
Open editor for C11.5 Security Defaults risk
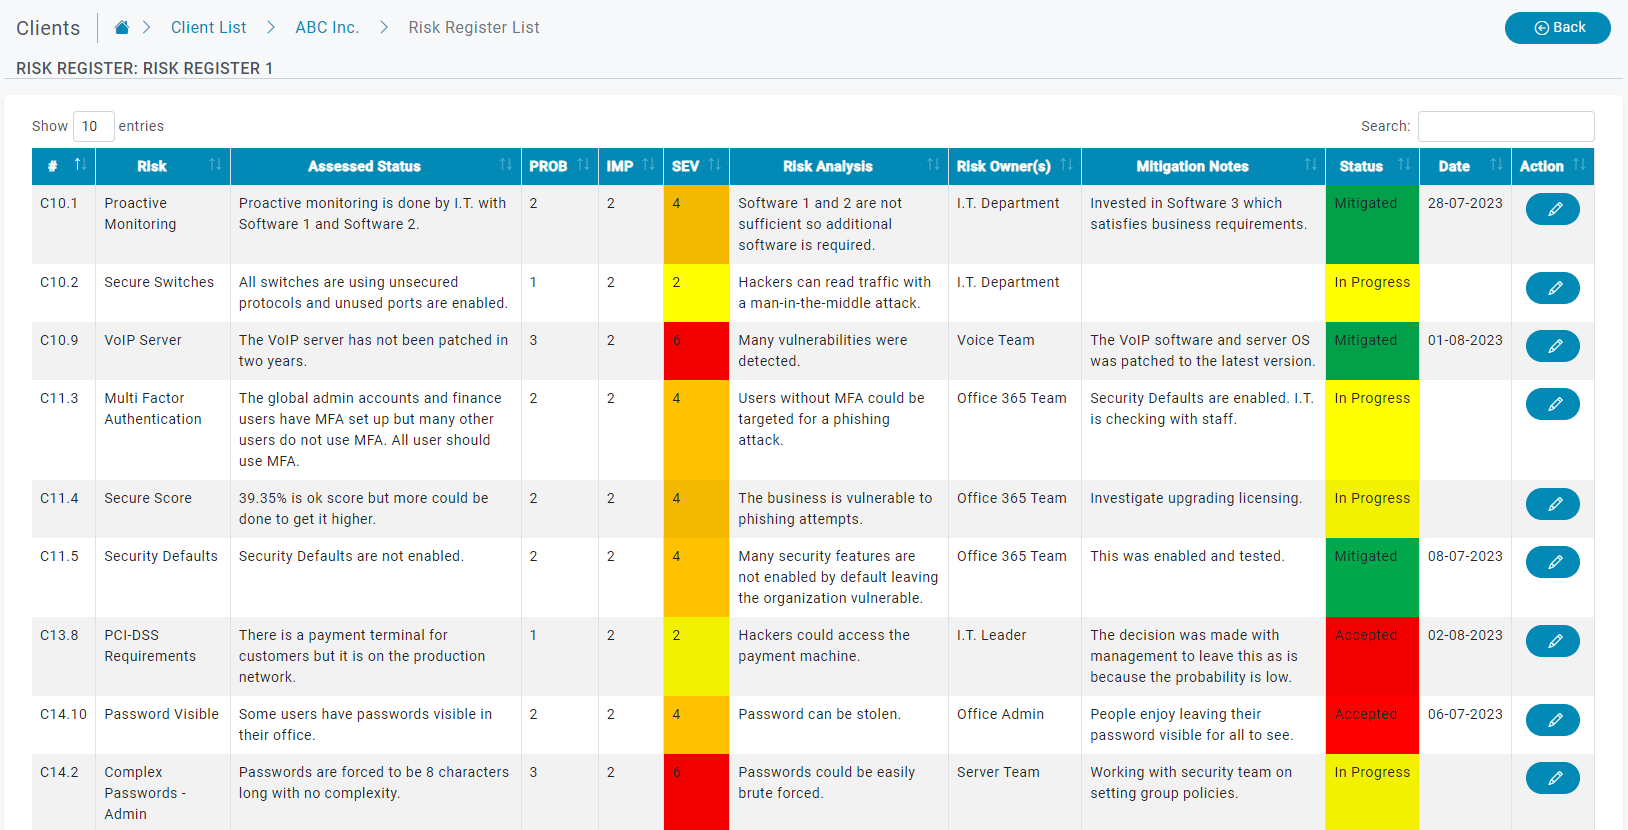pyautogui.click(x=1552, y=562)
